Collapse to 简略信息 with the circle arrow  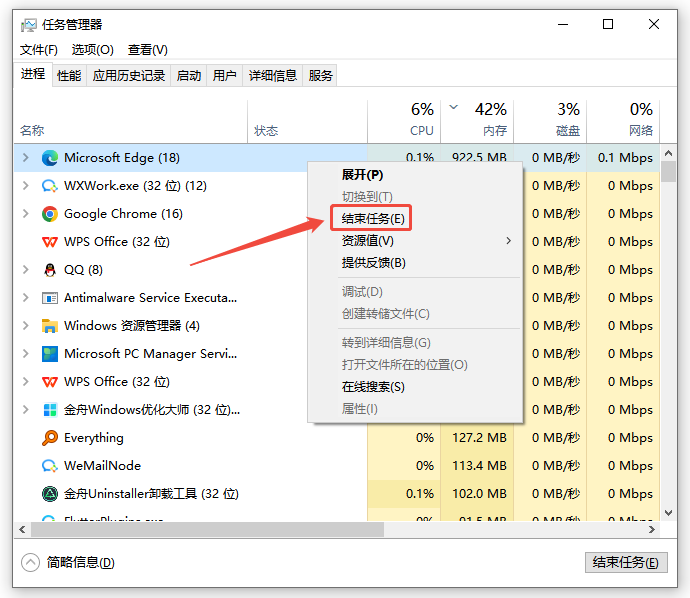[x=30, y=562]
